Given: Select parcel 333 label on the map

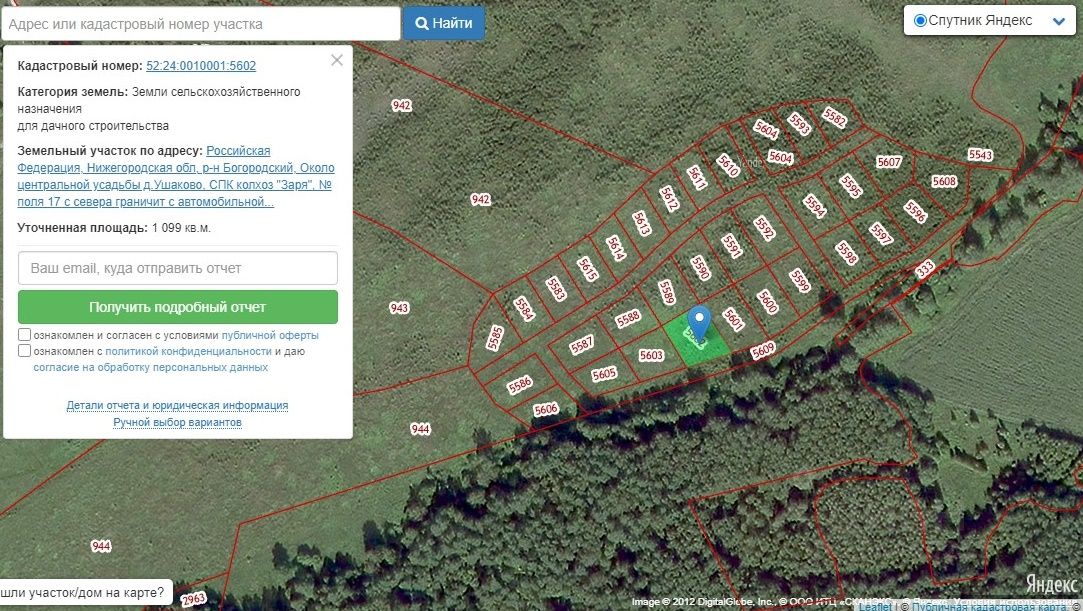Looking at the screenshot, I should click(925, 269).
